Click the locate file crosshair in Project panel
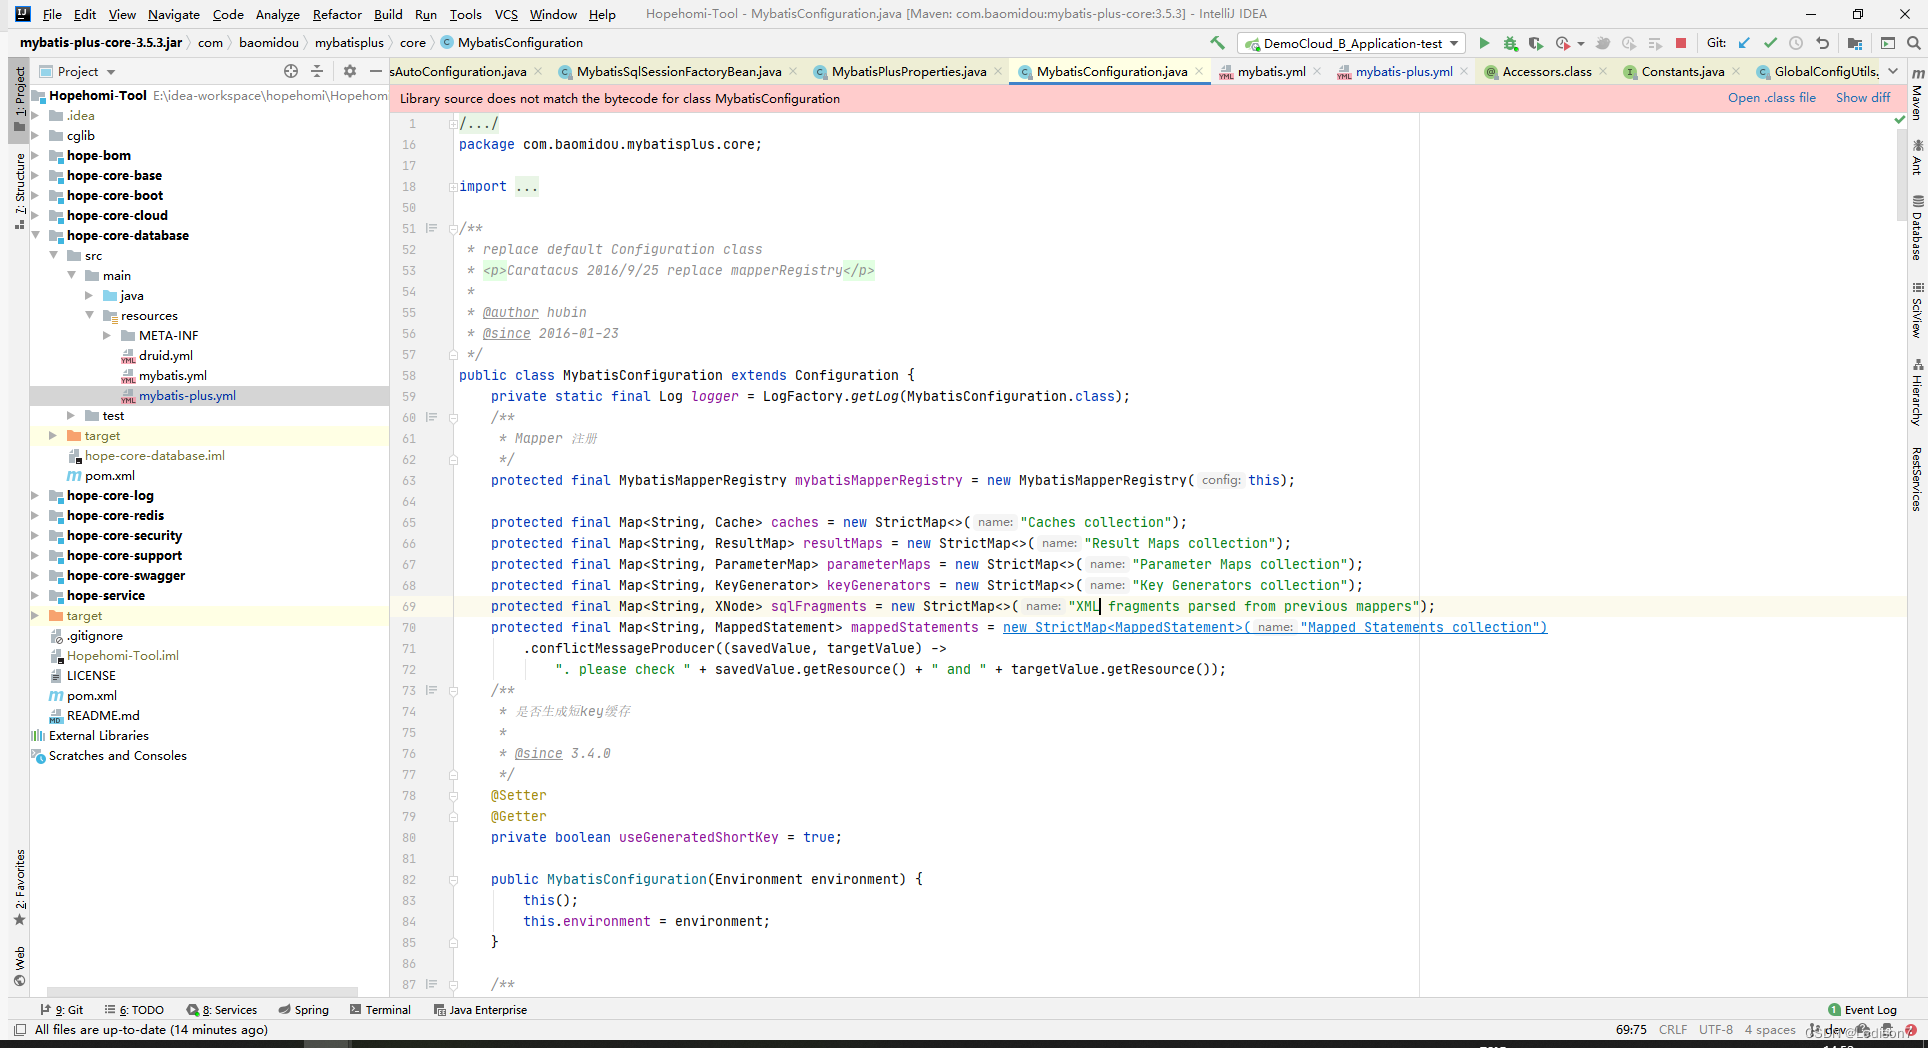The image size is (1928, 1048). [291, 71]
